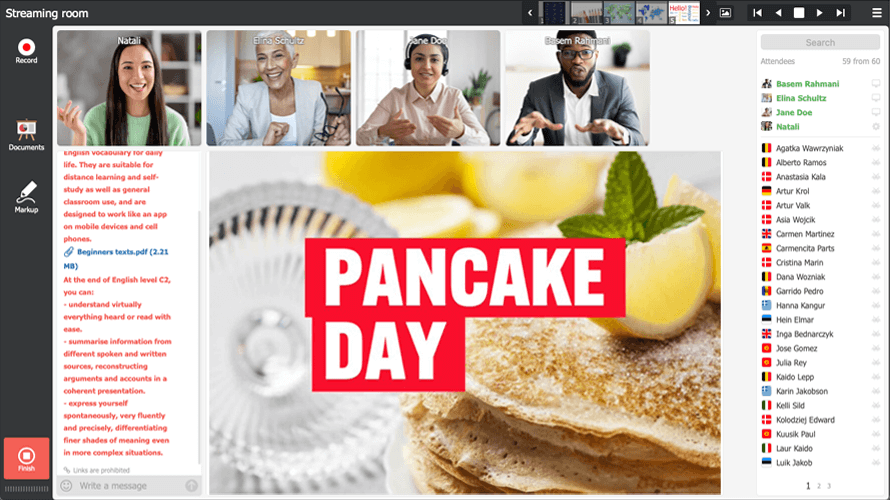Show more slide thumbnails with the right chevron
This screenshot has width=890, height=500.
tap(708, 12)
